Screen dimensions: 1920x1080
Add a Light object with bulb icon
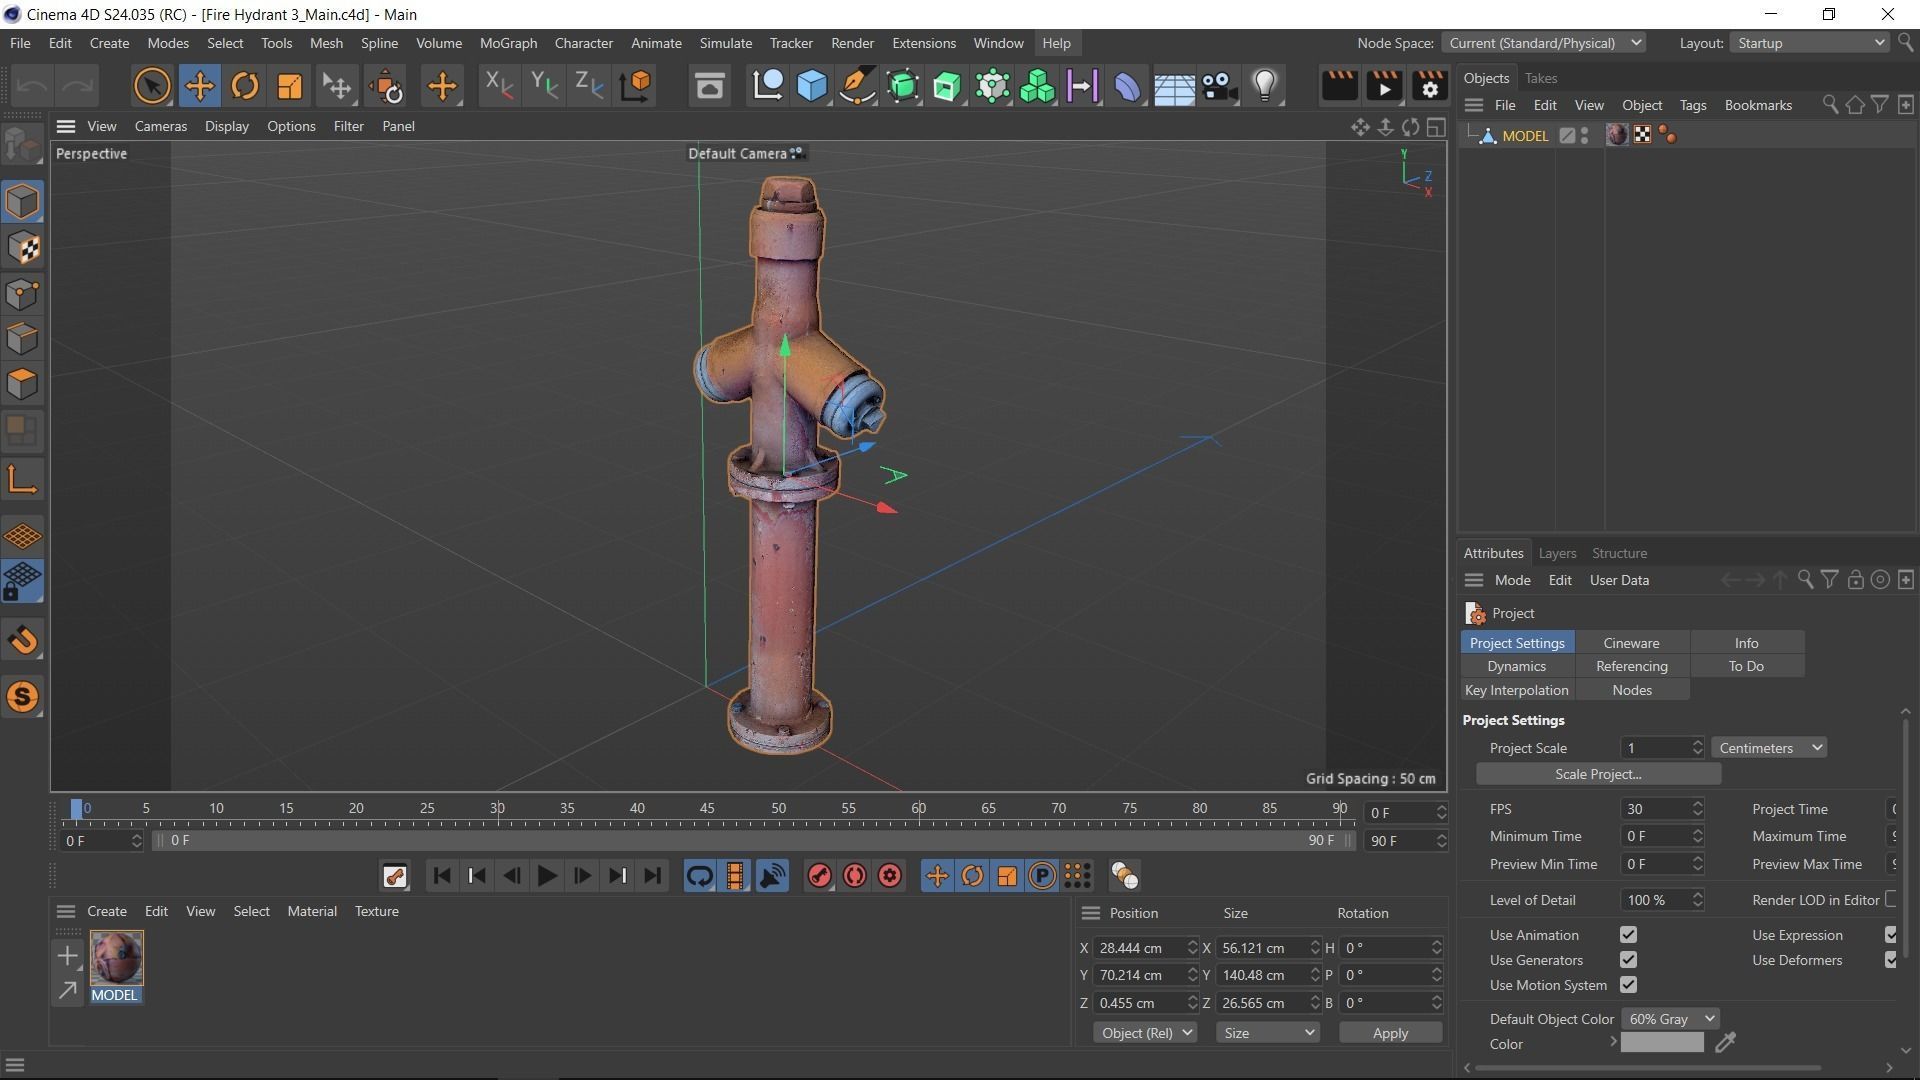[1265, 86]
